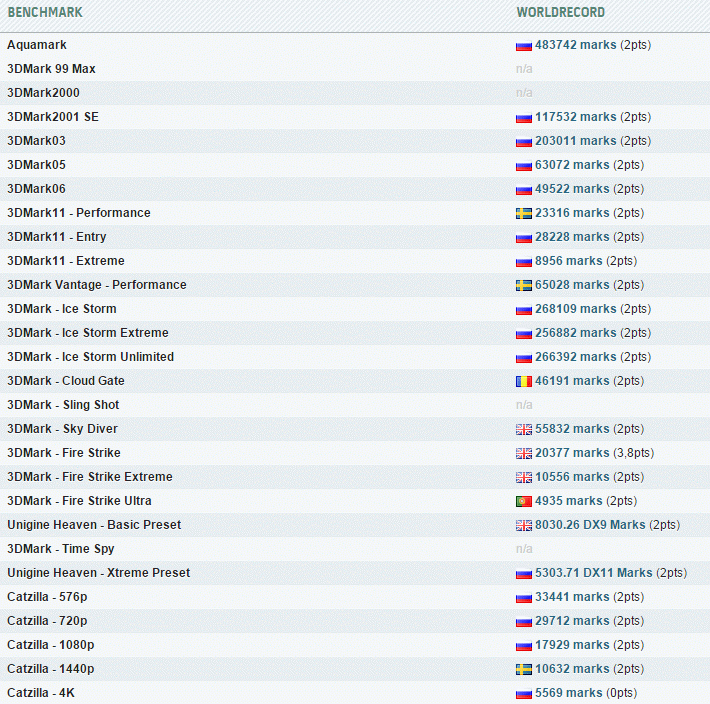Click the Catzilla - 720p benchmark name
Viewport: 710px width, 704px height.
[x=47, y=621]
